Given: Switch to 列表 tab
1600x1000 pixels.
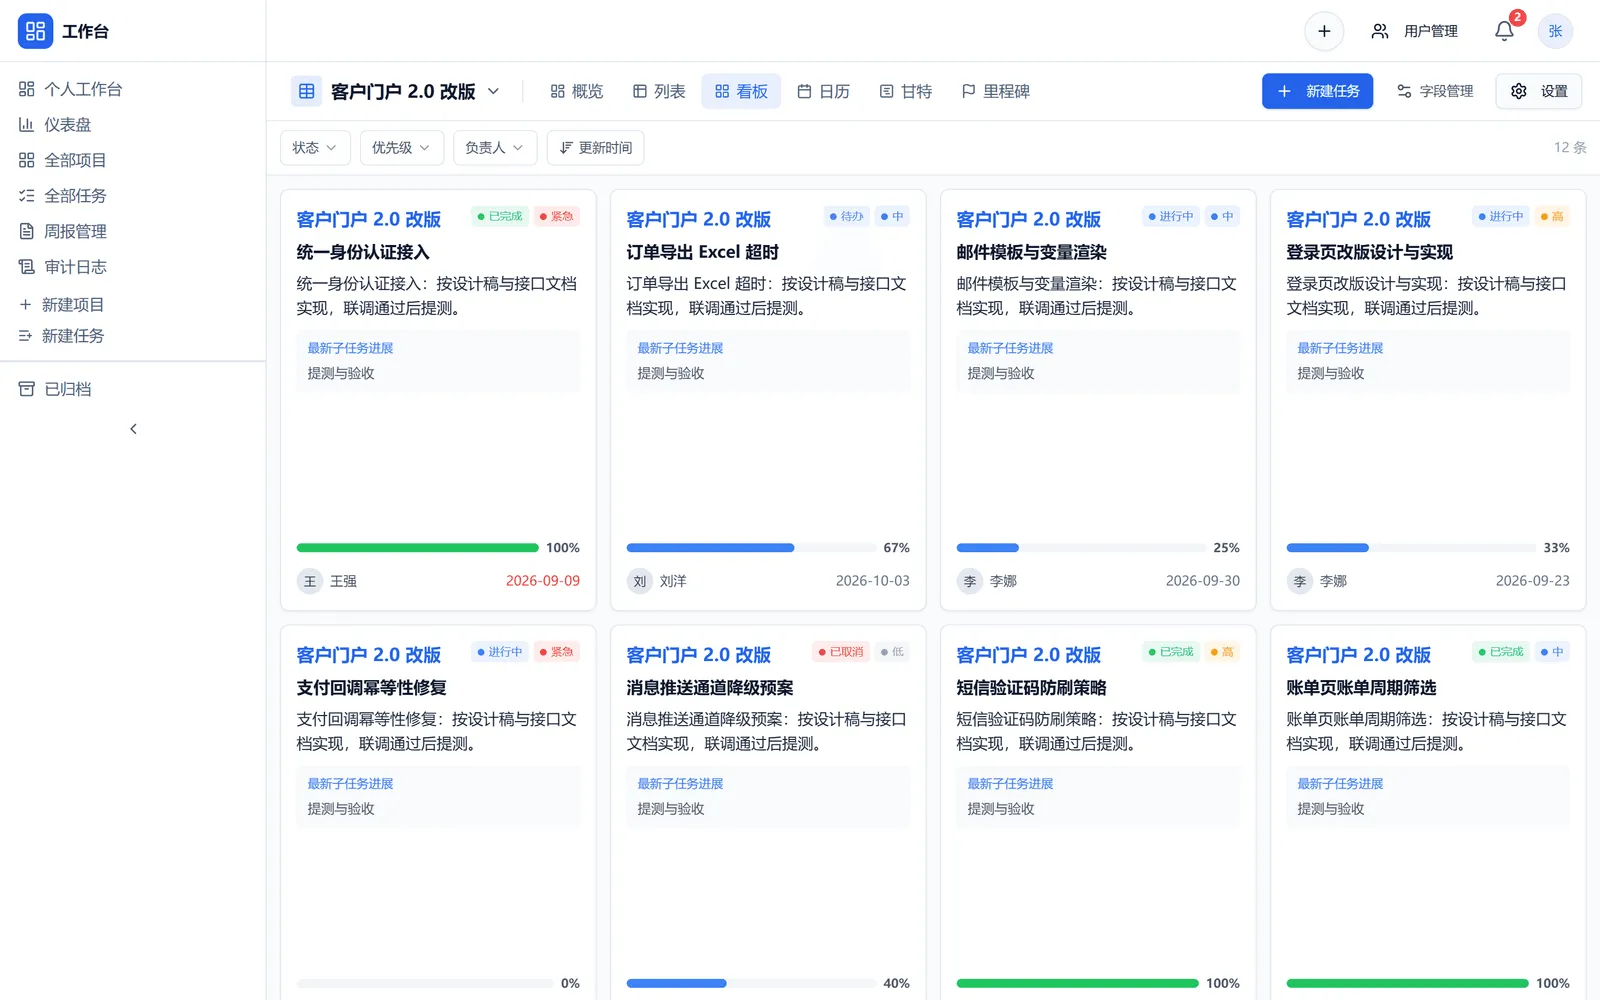Looking at the screenshot, I should click(x=659, y=91).
